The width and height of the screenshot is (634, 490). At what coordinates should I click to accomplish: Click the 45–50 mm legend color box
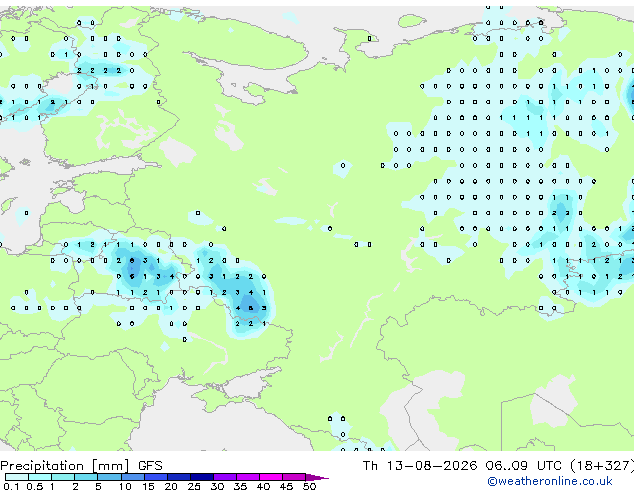pyautogui.click(x=294, y=477)
